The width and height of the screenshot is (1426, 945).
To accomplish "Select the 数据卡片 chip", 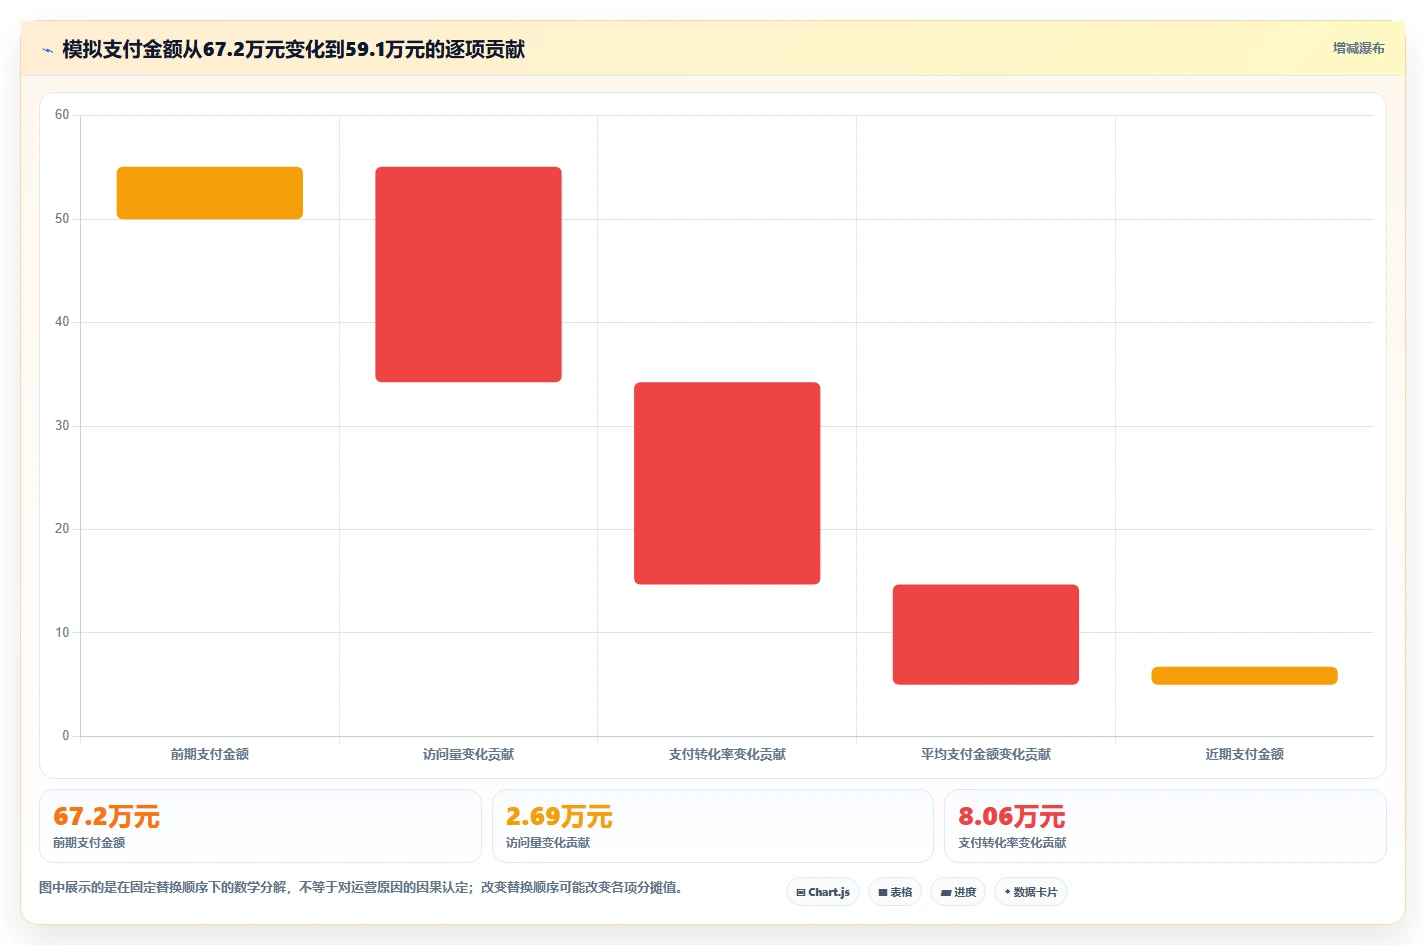I will (1031, 892).
